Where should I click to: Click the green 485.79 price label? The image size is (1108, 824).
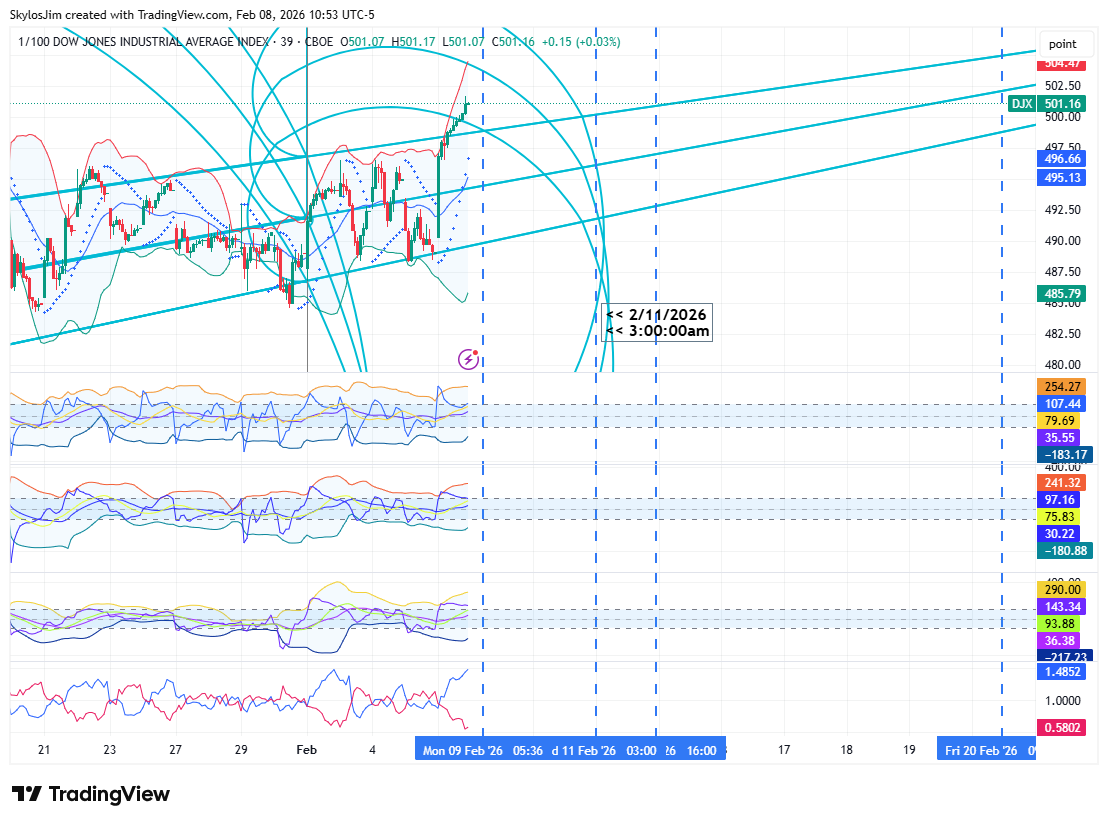pos(1062,293)
